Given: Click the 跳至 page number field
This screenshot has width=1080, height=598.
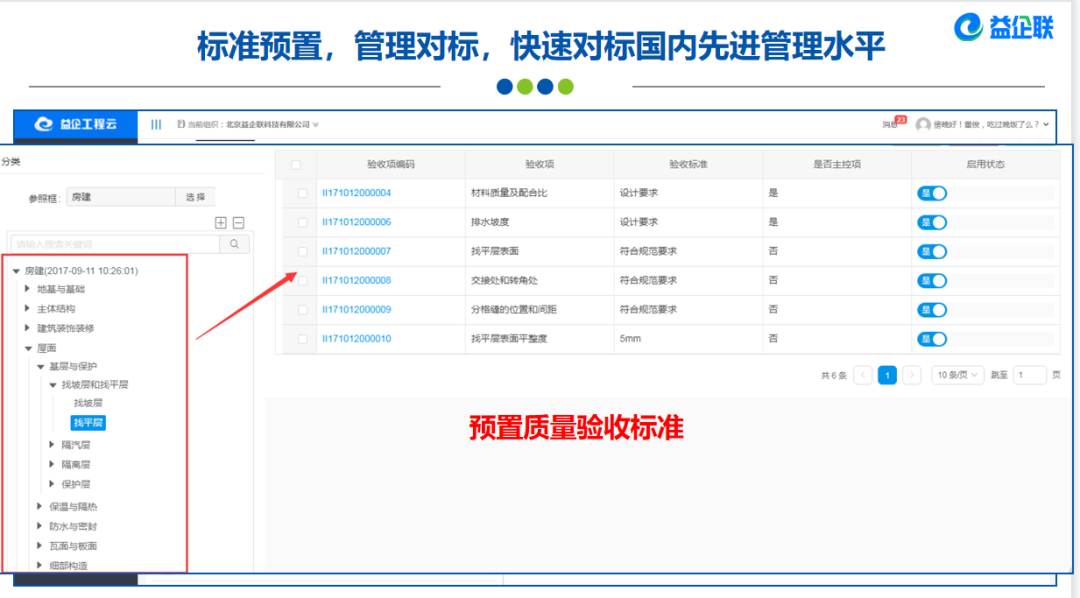Looking at the screenshot, I should tap(1029, 375).
